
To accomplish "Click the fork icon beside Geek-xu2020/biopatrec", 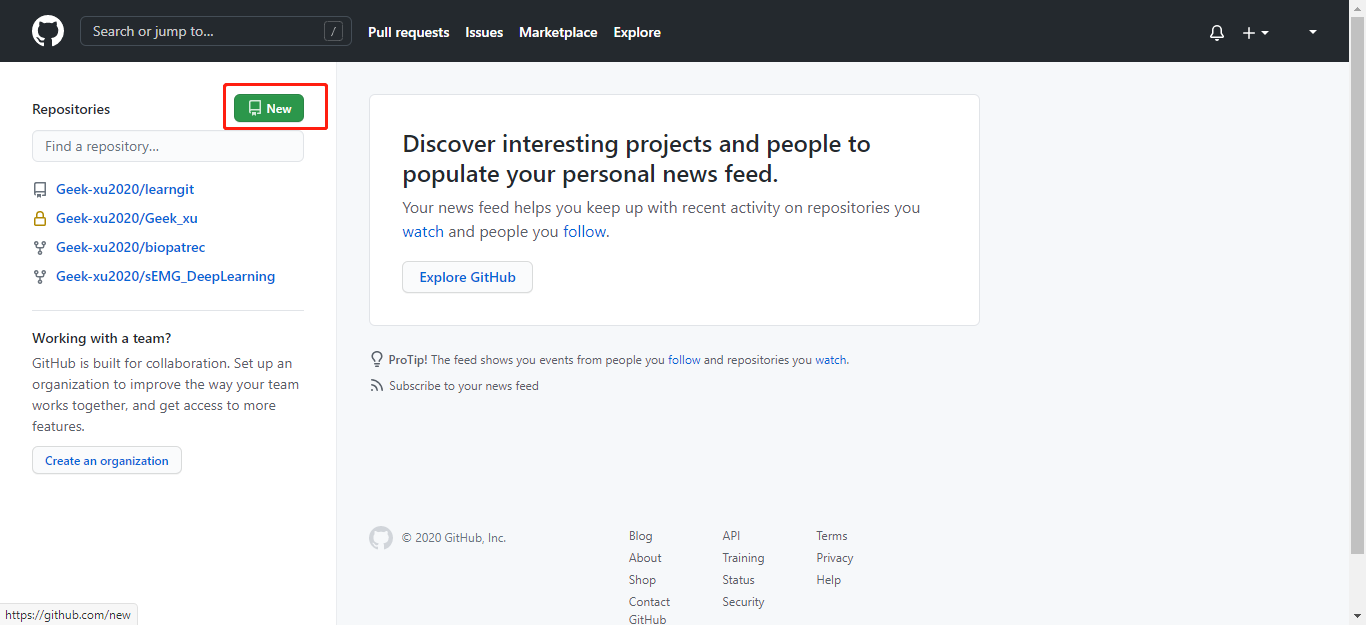I will (x=40, y=247).
